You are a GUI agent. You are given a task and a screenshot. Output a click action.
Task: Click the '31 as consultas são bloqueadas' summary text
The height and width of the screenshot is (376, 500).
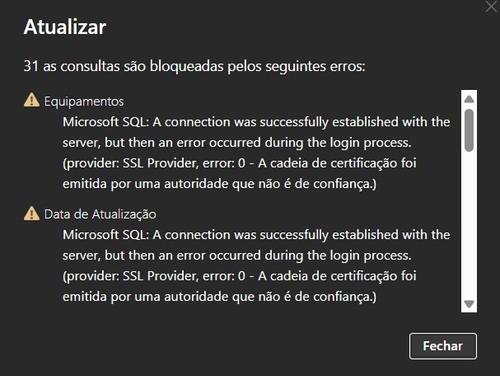click(194, 66)
